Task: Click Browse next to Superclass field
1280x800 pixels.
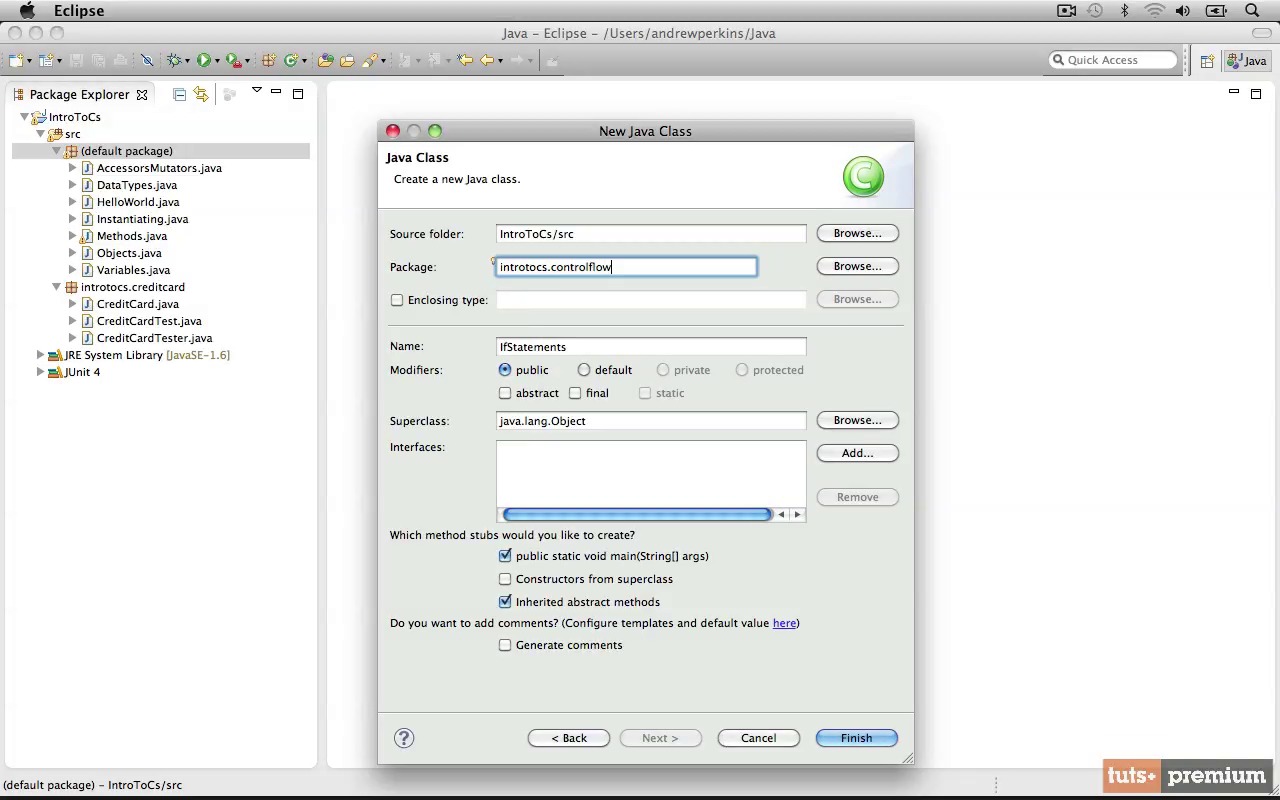Action: (858, 420)
